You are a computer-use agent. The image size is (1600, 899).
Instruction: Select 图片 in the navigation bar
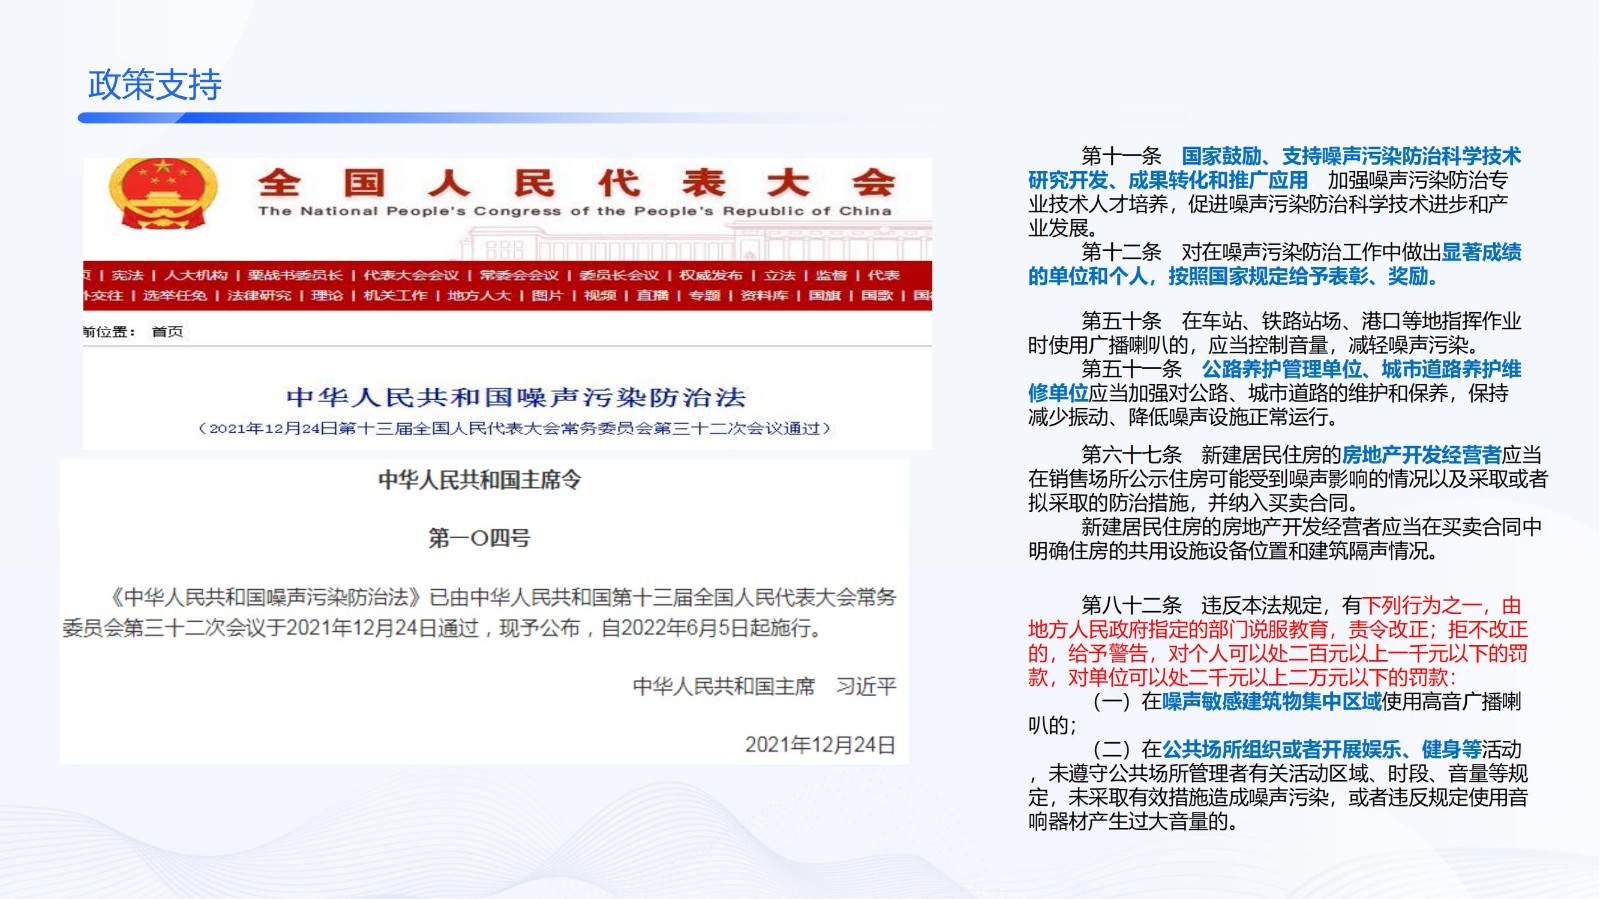pyautogui.click(x=547, y=295)
